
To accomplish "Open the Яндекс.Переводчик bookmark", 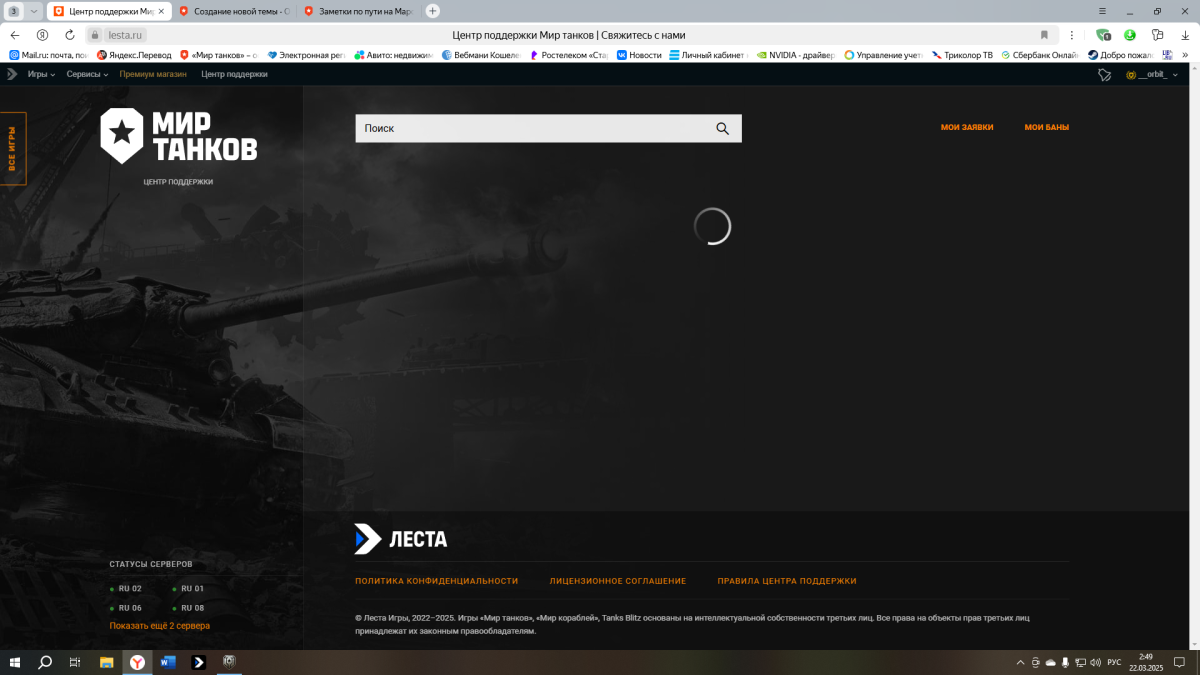I will [x=134, y=55].
